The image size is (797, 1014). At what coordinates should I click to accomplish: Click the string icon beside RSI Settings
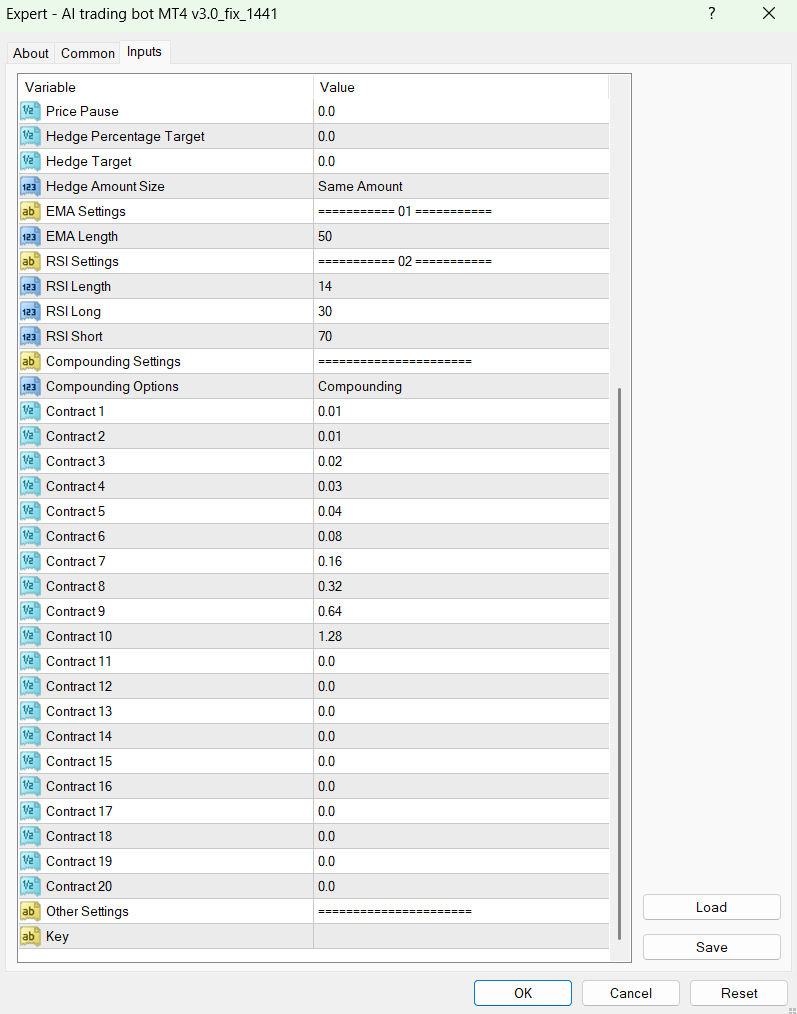30,261
